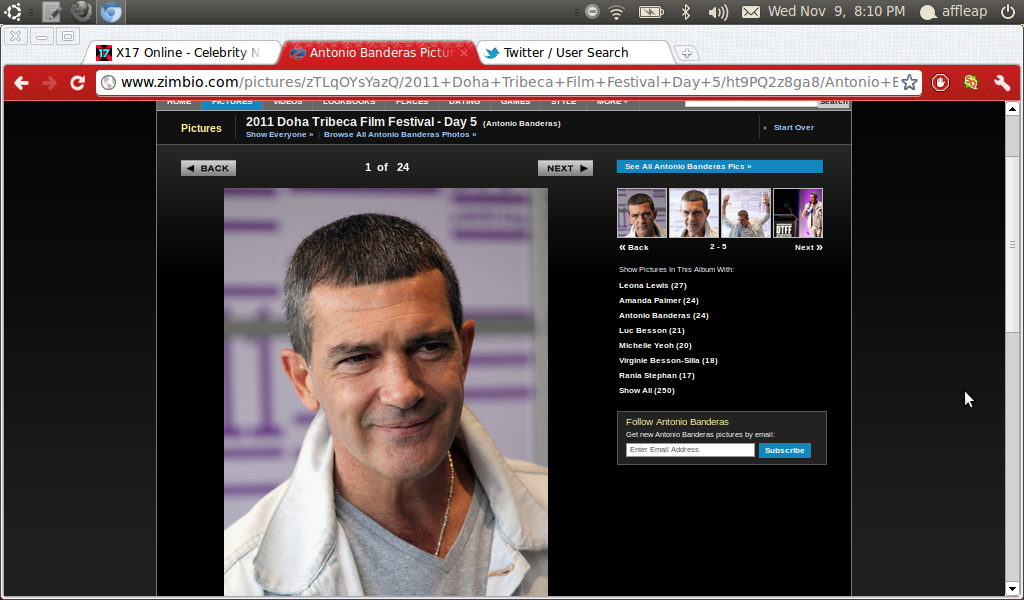Open the Wi-Fi network indicator
Screen dimensions: 1024x600
tap(616, 12)
